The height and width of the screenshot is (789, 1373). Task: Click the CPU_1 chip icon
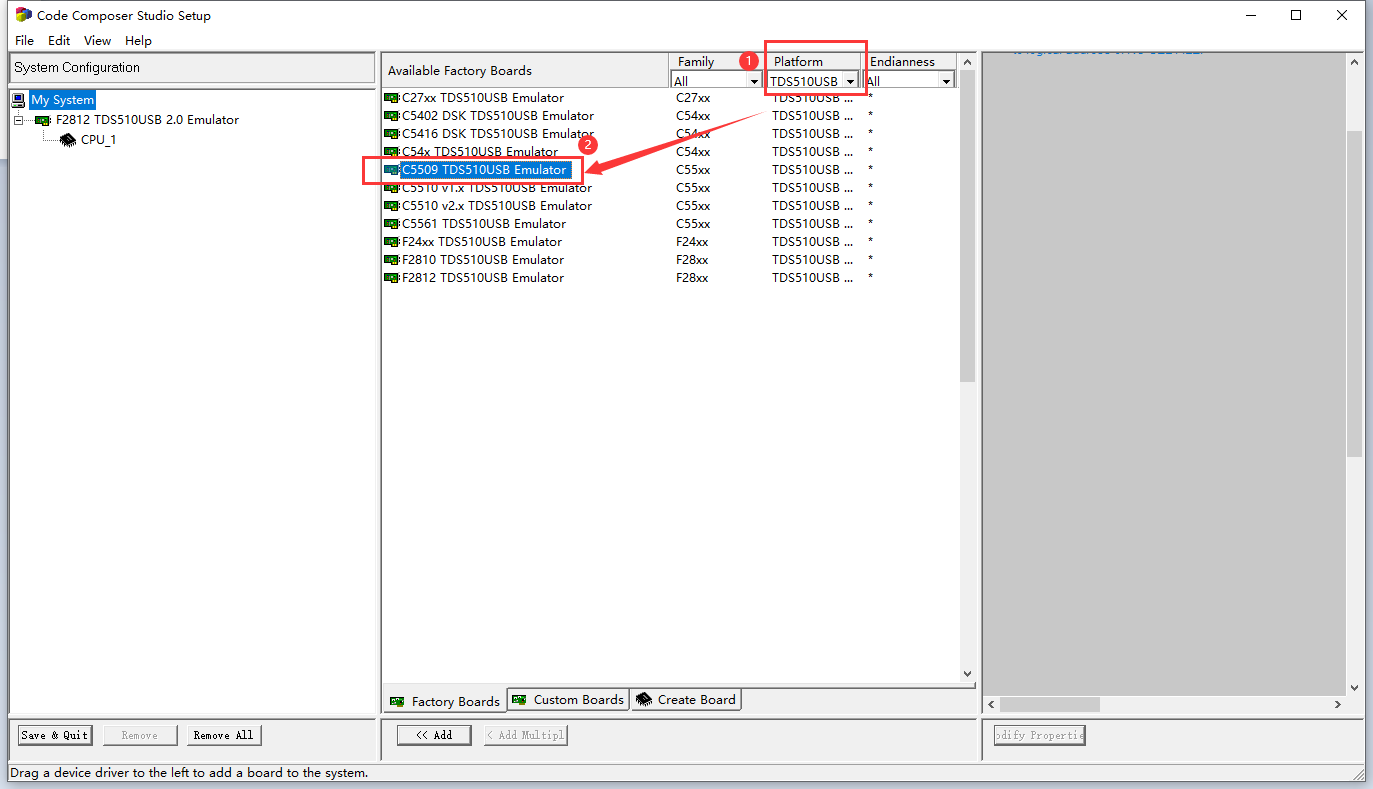[x=68, y=140]
